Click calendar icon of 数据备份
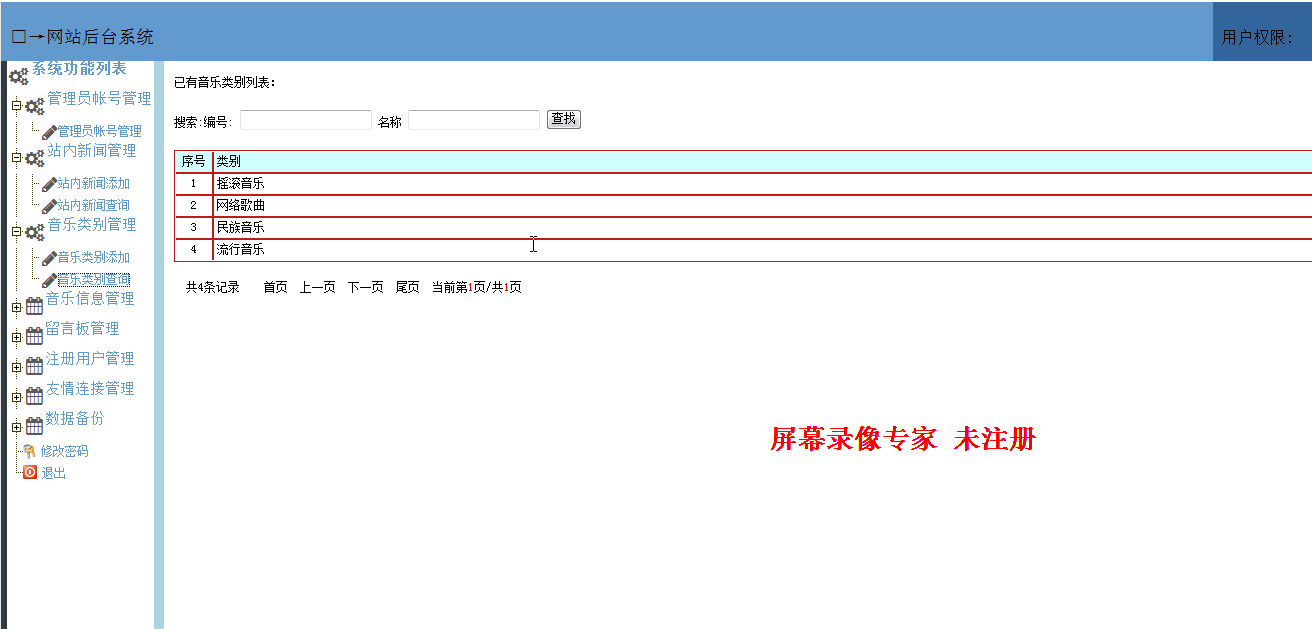Image resolution: width=1312 pixels, height=629 pixels. pyautogui.click(x=34, y=426)
